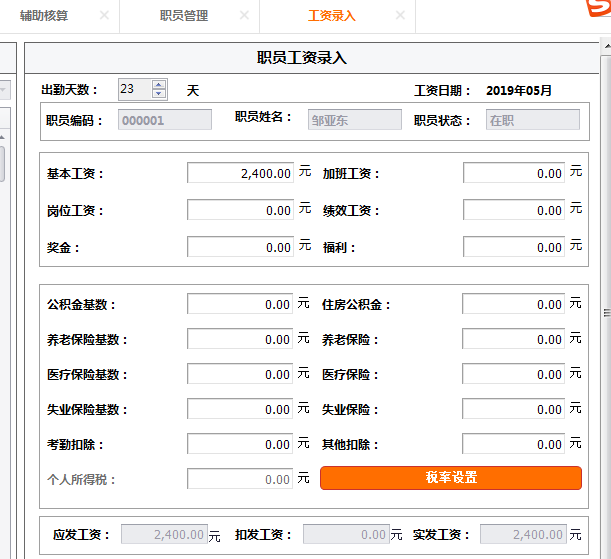
Task: Close the 工资录入 tab
Action: (400, 16)
